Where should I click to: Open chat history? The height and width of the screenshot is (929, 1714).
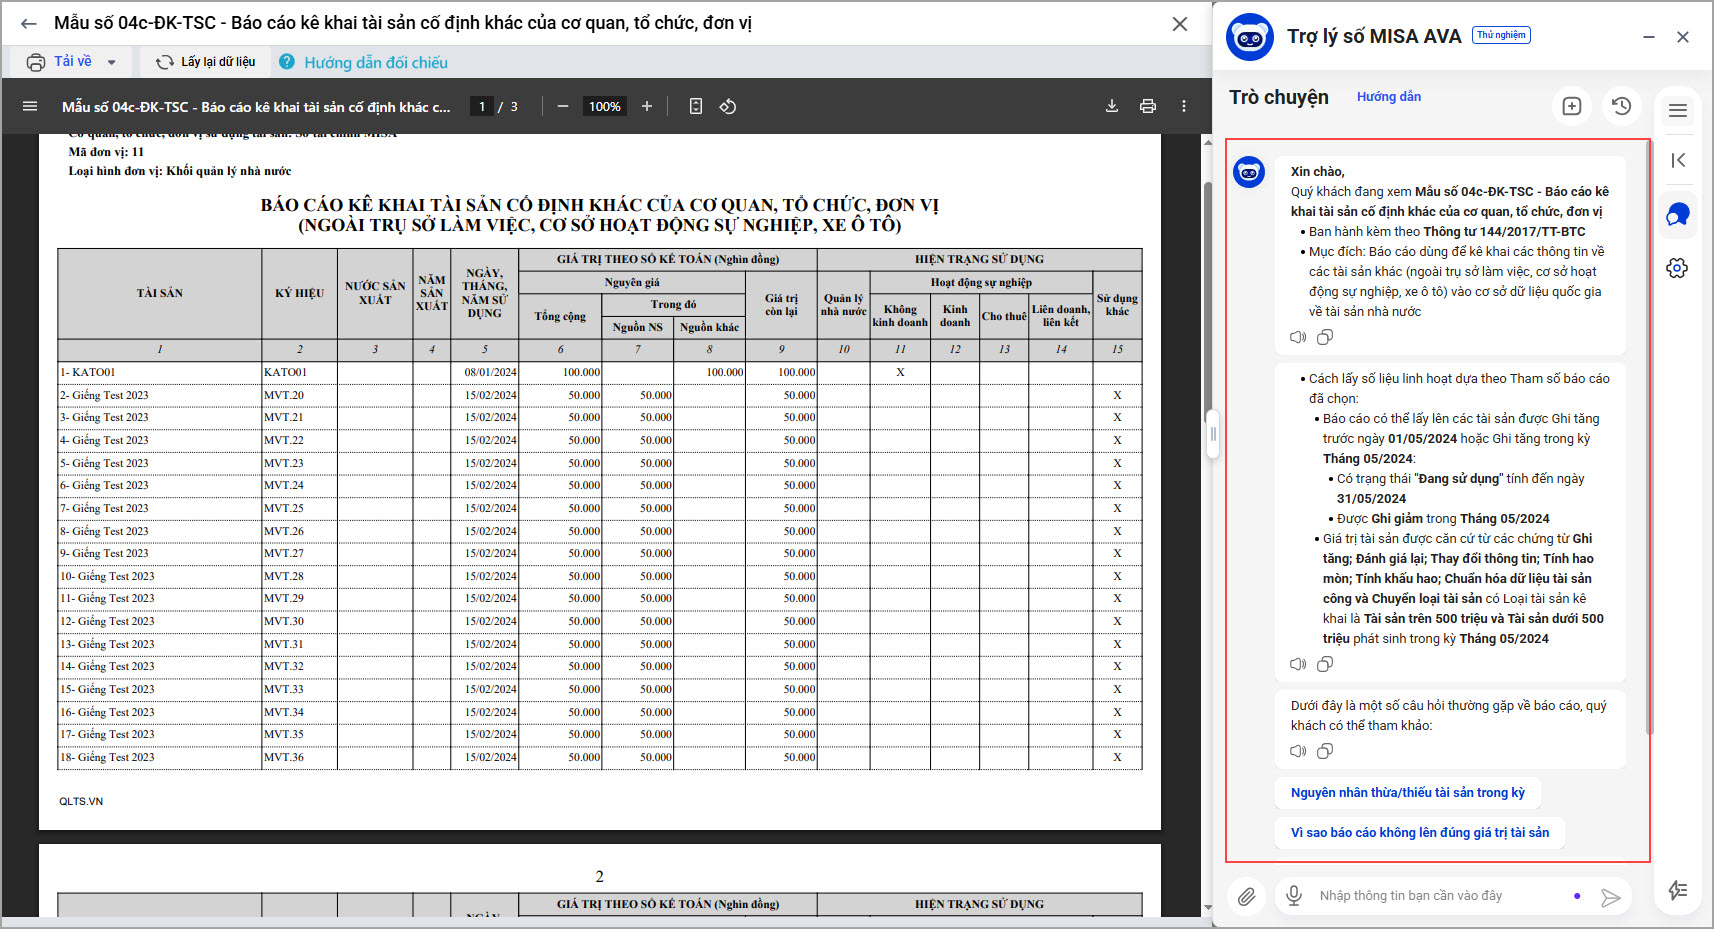tap(1622, 106)
